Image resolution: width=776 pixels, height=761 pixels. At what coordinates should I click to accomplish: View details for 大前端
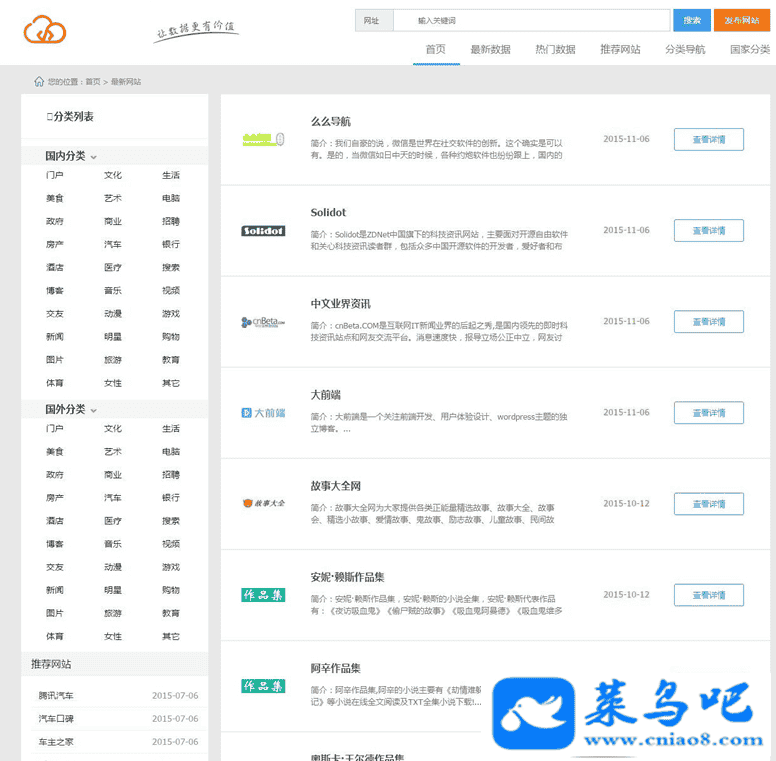point(709,413)
